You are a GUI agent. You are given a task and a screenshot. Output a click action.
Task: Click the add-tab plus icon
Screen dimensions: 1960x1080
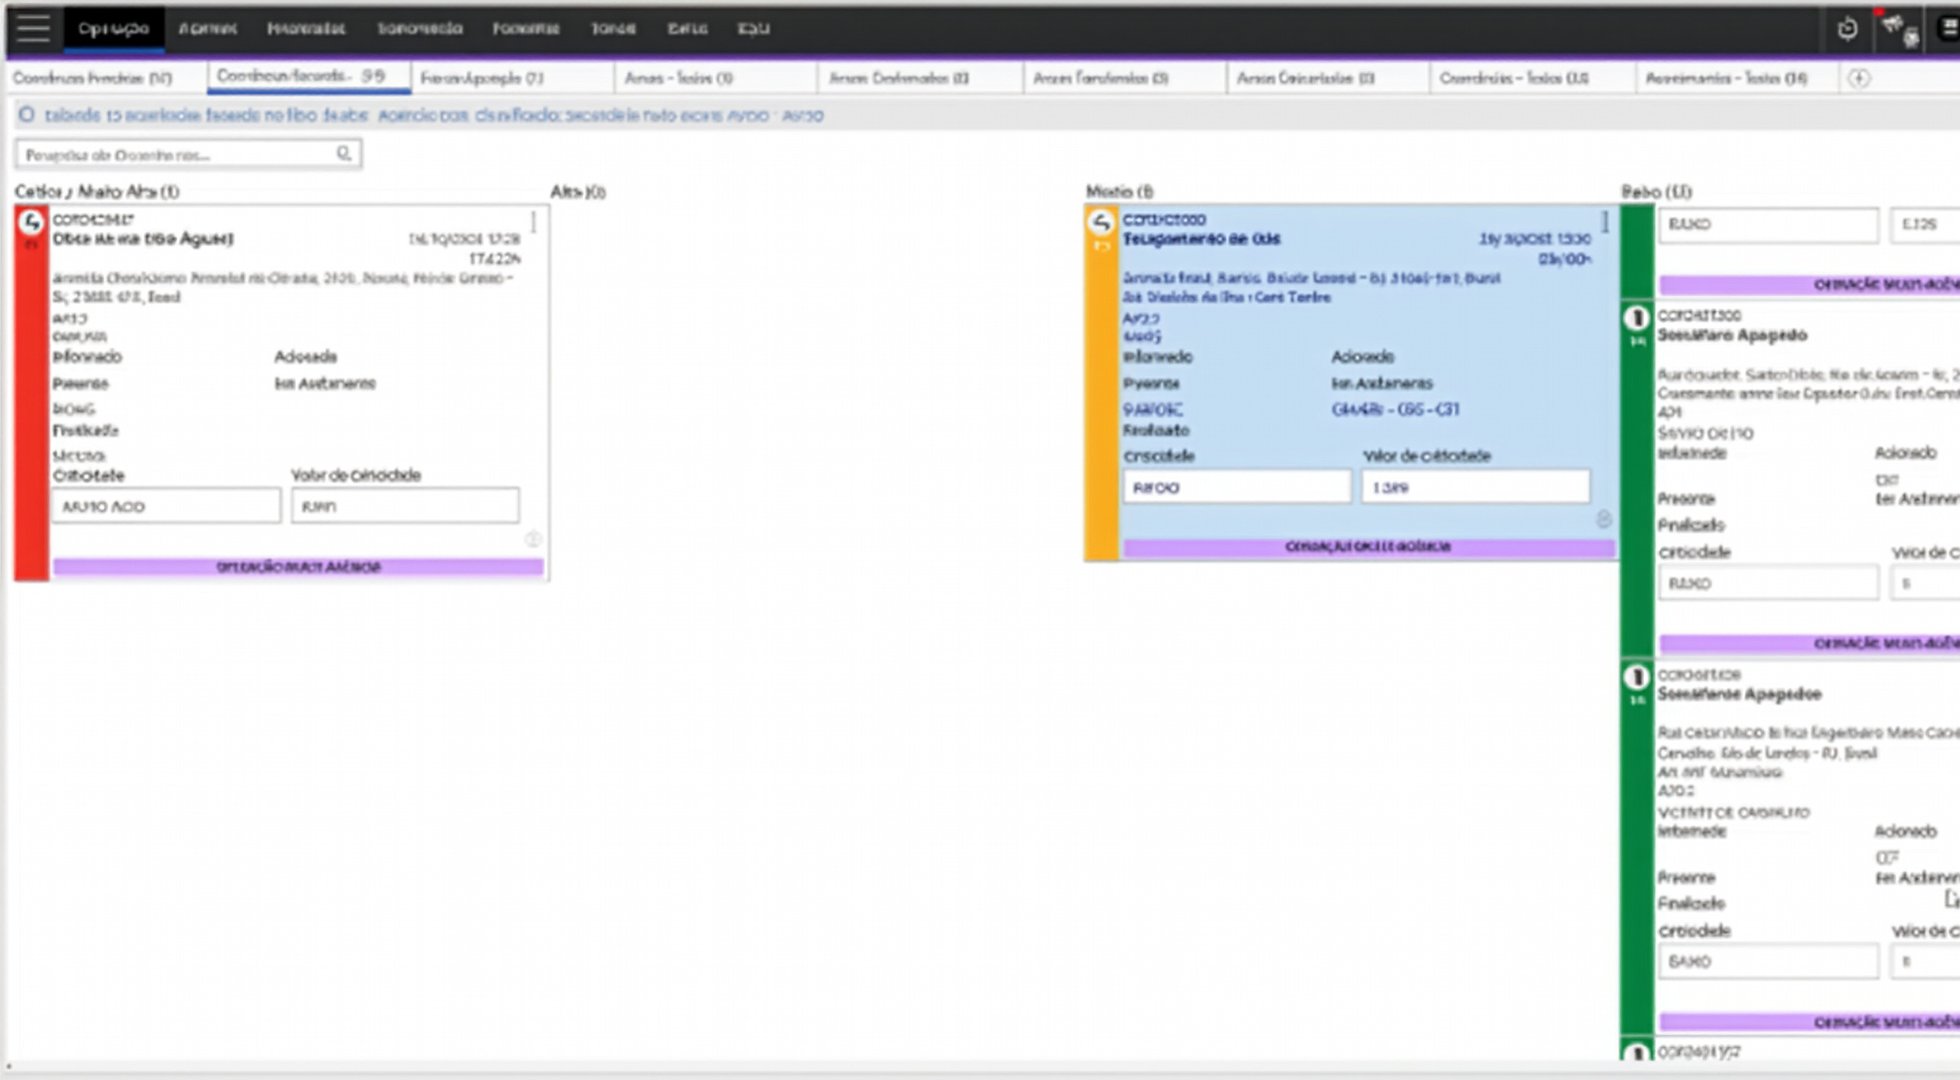(1859, 78)
